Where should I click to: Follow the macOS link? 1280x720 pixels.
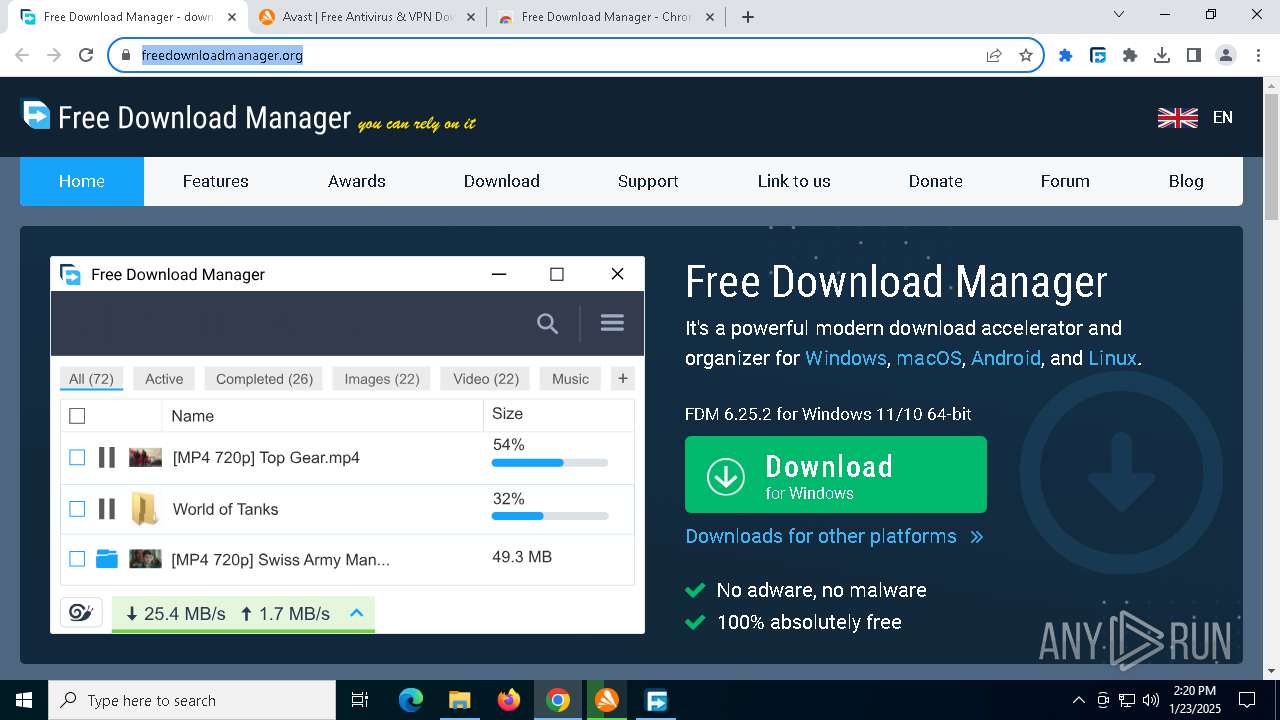click(x=928, y=358)
